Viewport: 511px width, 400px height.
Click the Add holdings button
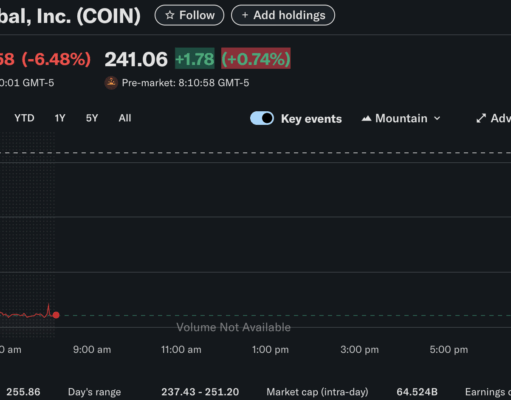[x=283, y=15]
